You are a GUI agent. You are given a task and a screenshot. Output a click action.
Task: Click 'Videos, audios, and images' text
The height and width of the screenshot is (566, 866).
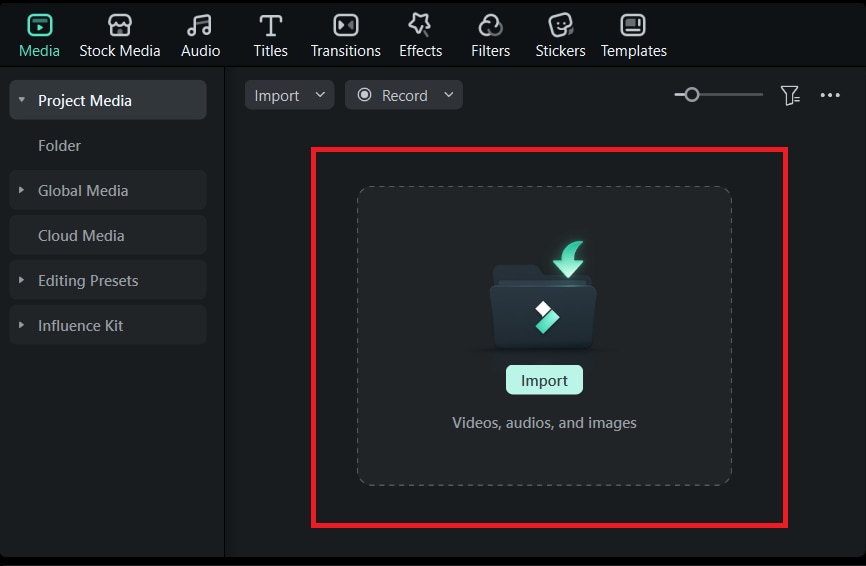544,423
